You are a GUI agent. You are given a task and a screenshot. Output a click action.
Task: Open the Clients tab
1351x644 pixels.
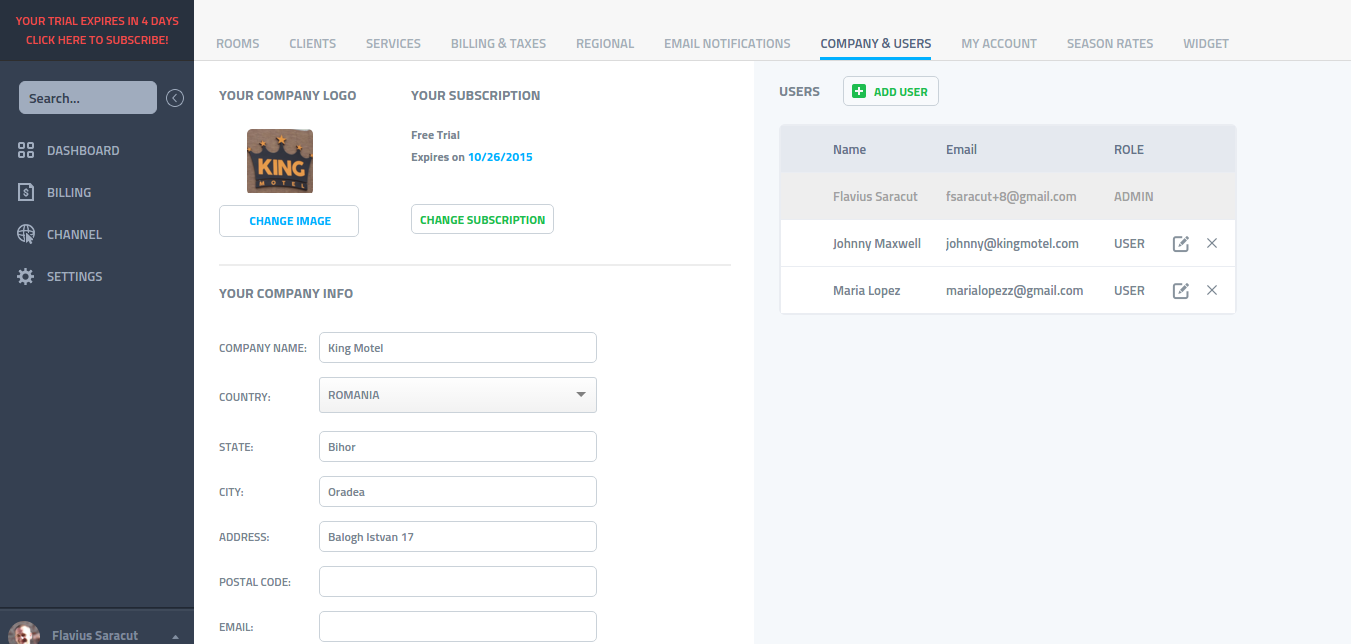point(313,44)
